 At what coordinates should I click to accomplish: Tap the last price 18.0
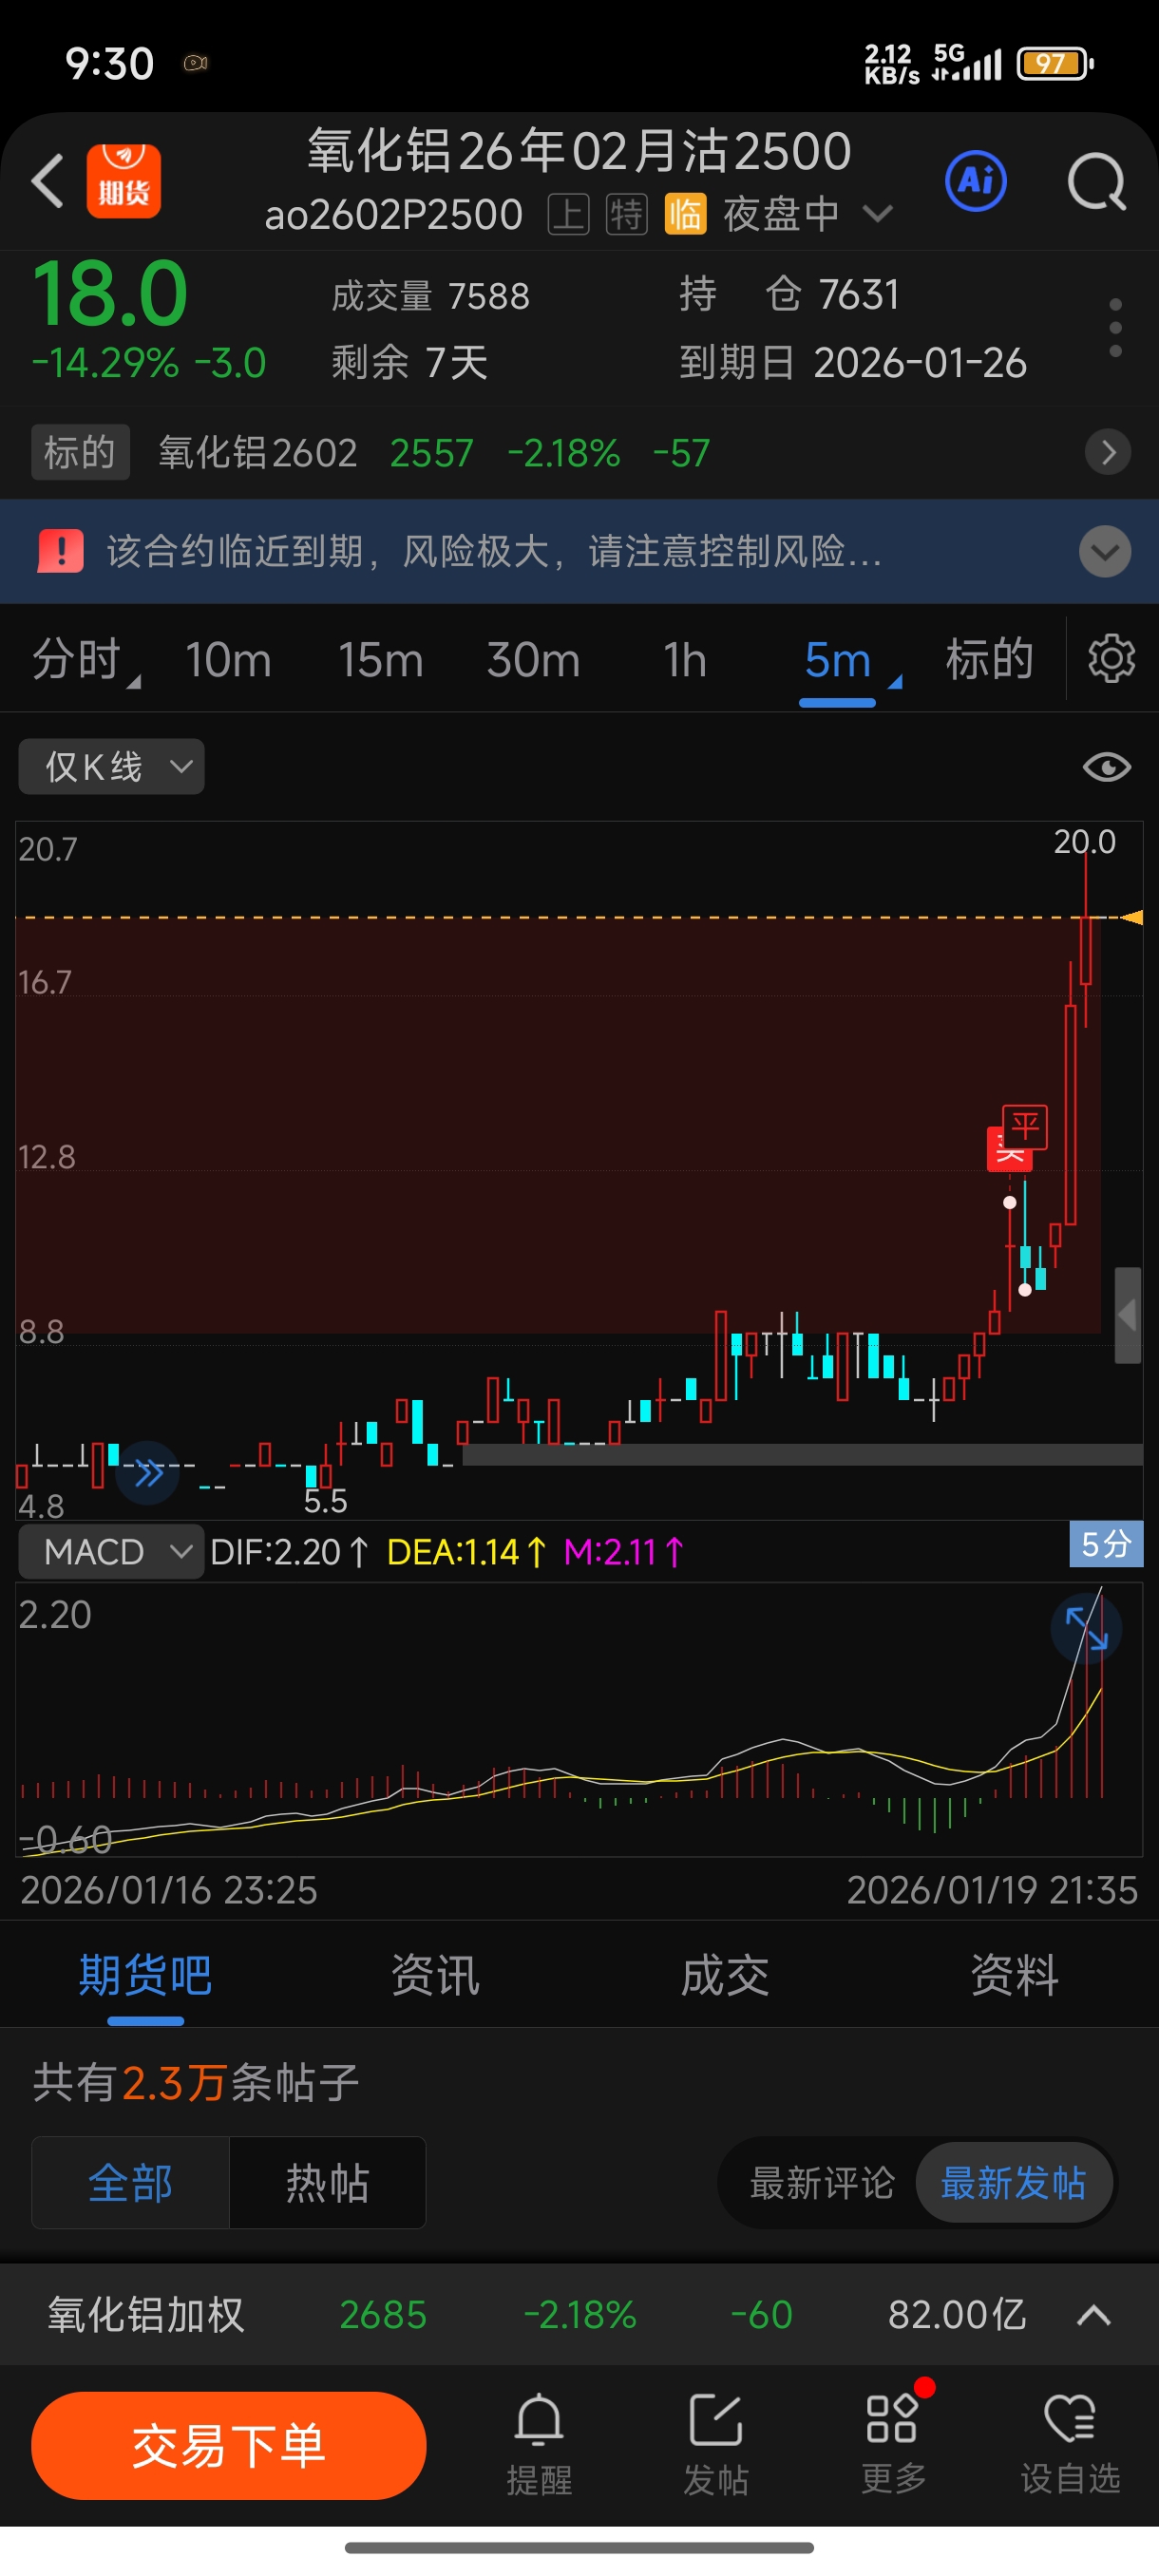point(110,294)
